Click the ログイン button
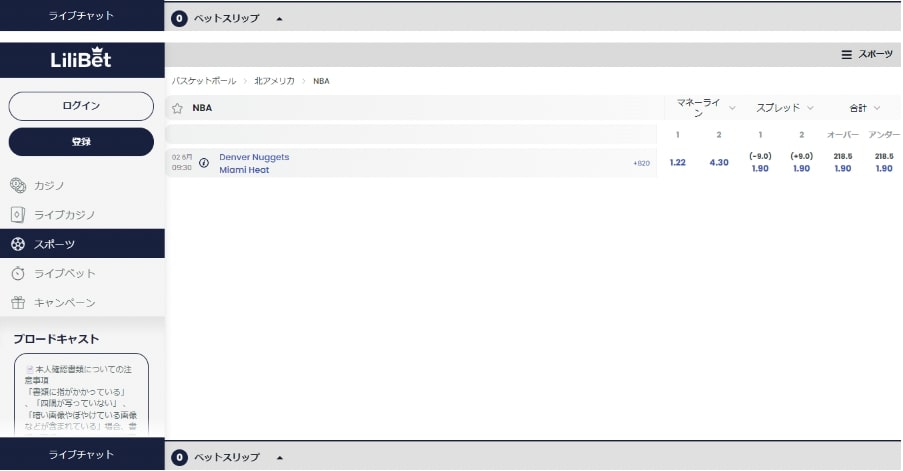The image size is (903, 471). pyautogui.click(x=81, y=106)
